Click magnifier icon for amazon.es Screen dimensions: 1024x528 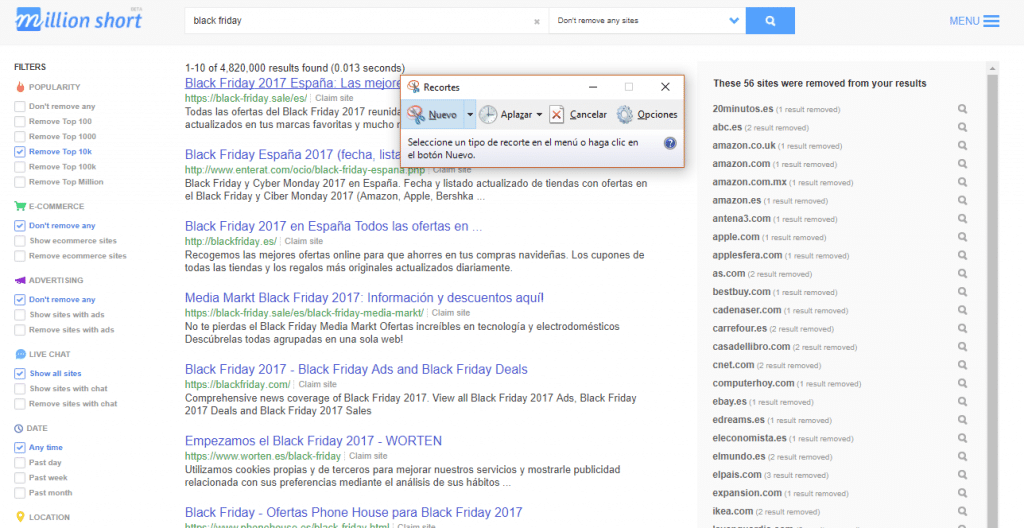[963, 201]
